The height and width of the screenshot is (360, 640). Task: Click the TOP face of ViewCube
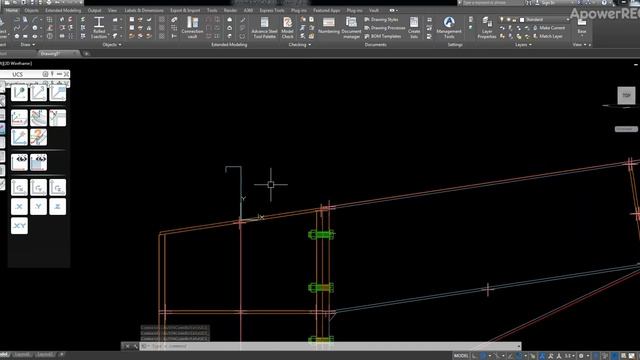click(626, 96)
